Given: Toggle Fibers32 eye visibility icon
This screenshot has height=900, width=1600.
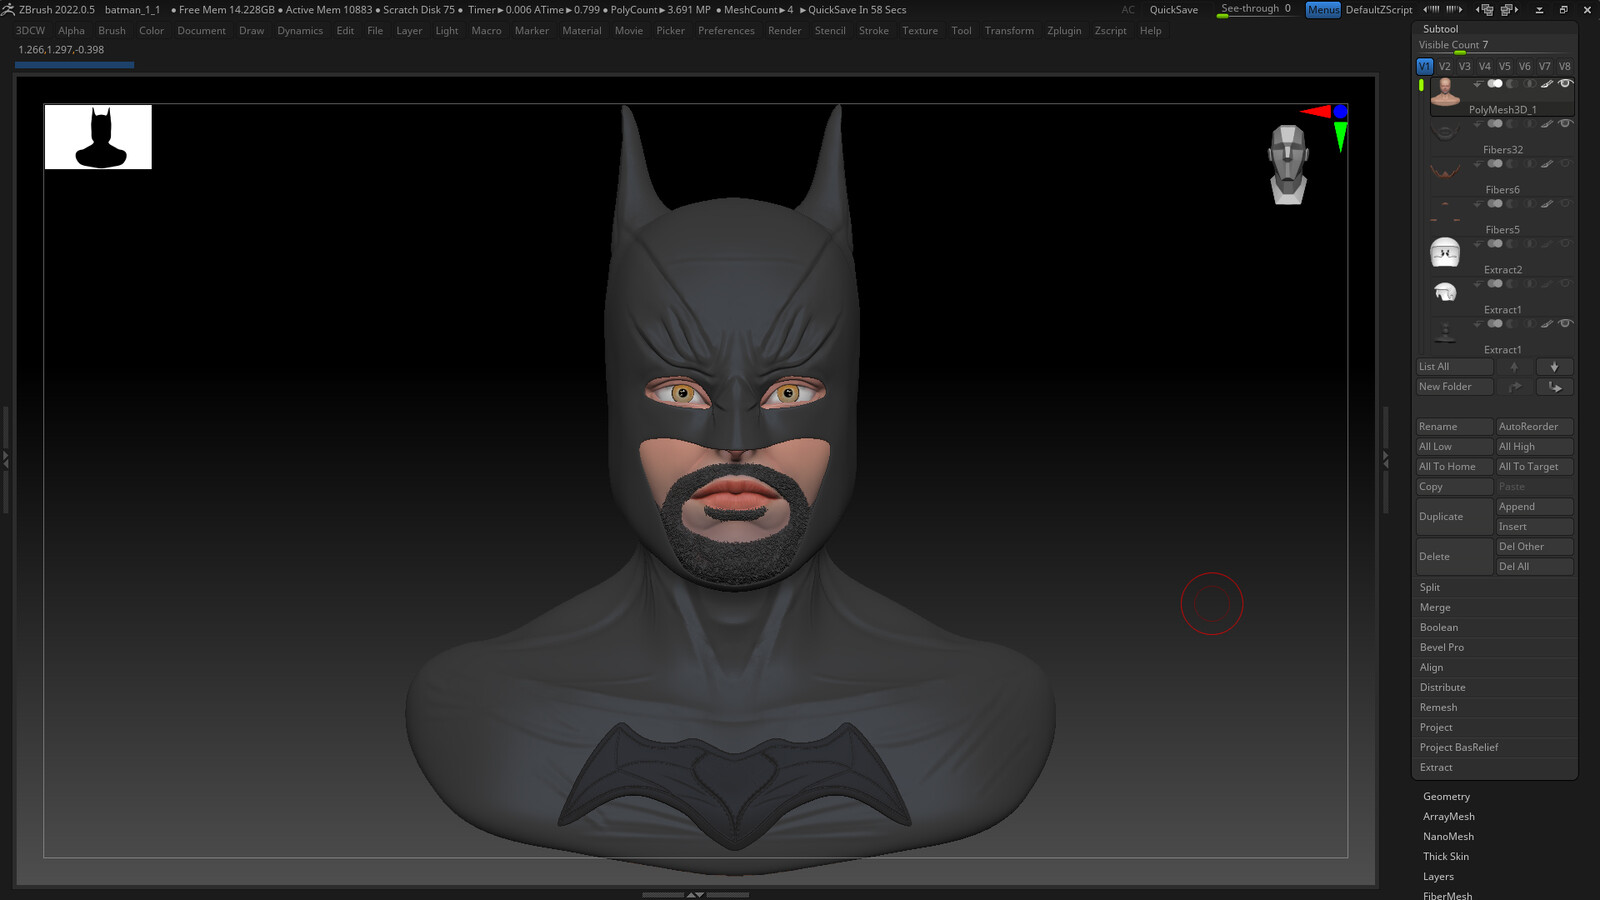Looking at the screenshot, I should 1566,124.
